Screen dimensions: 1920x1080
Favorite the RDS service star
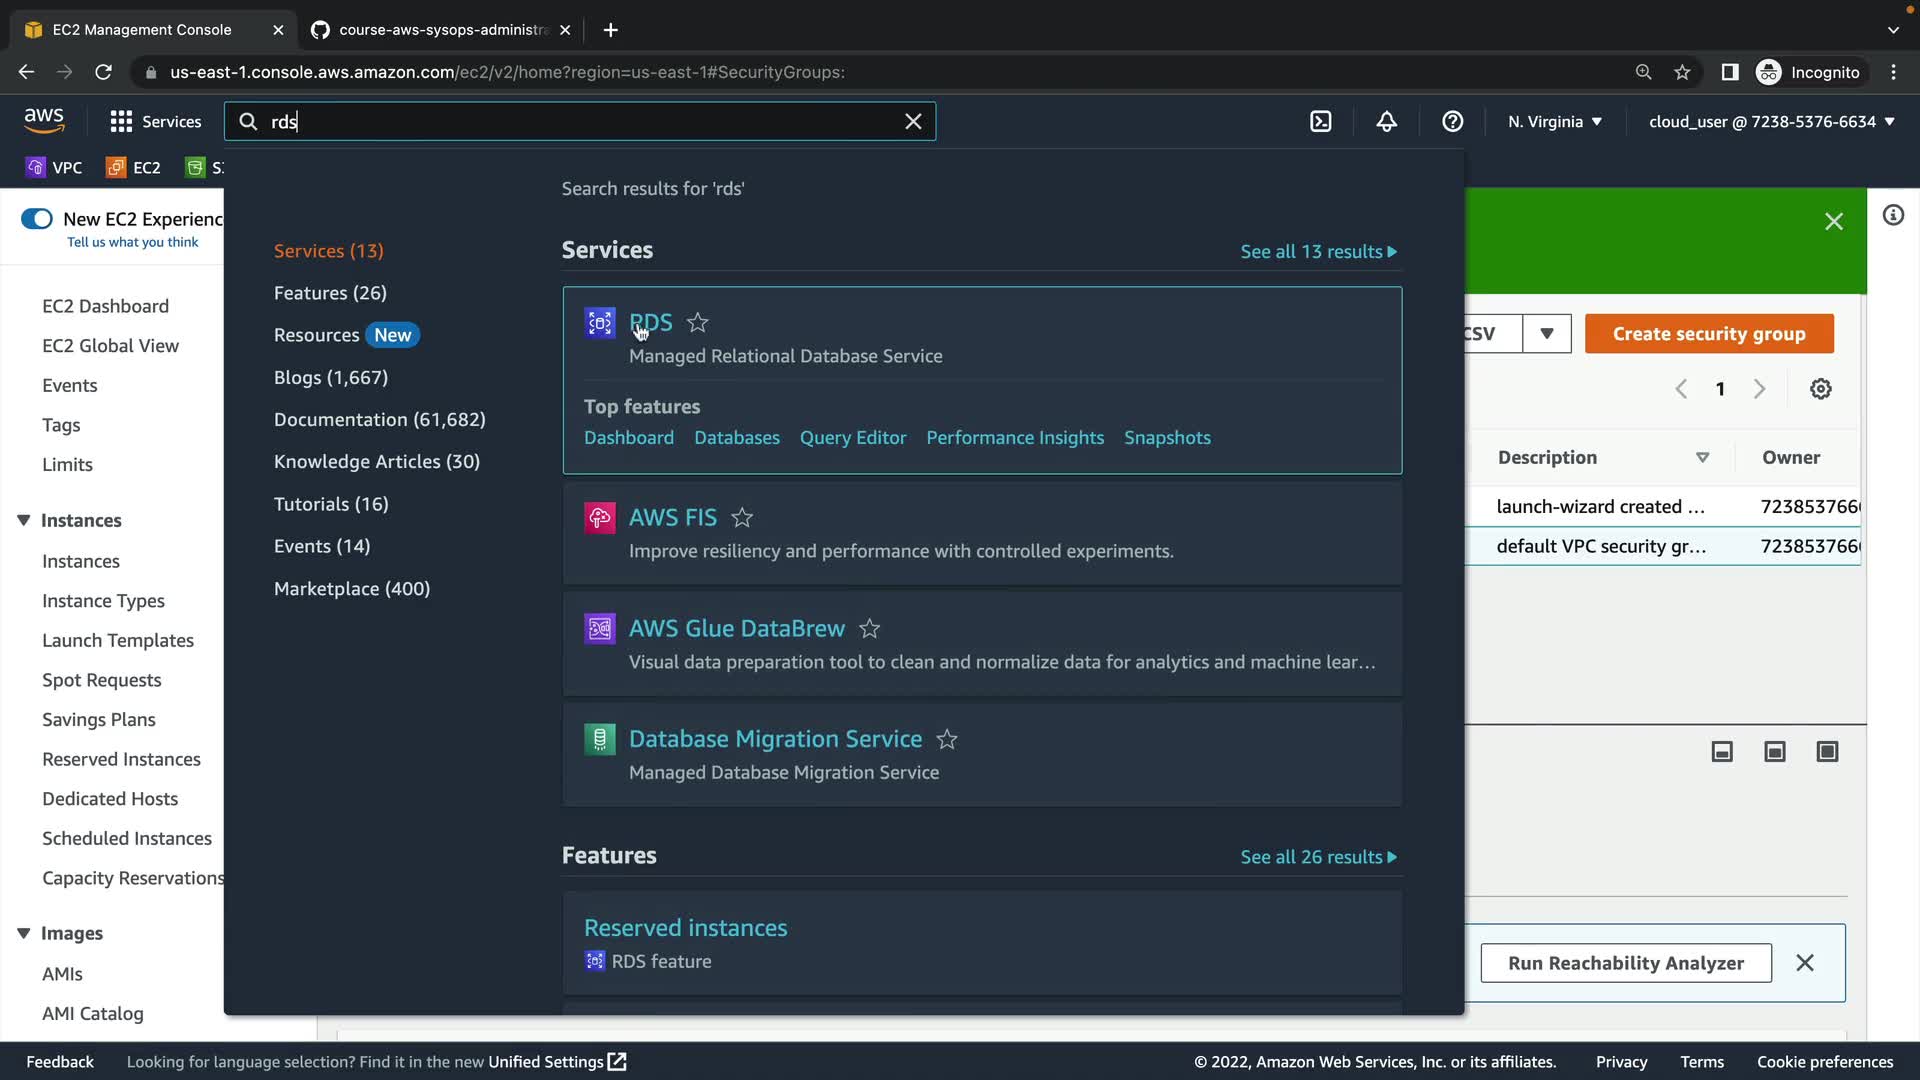click(x=698, y=322)
